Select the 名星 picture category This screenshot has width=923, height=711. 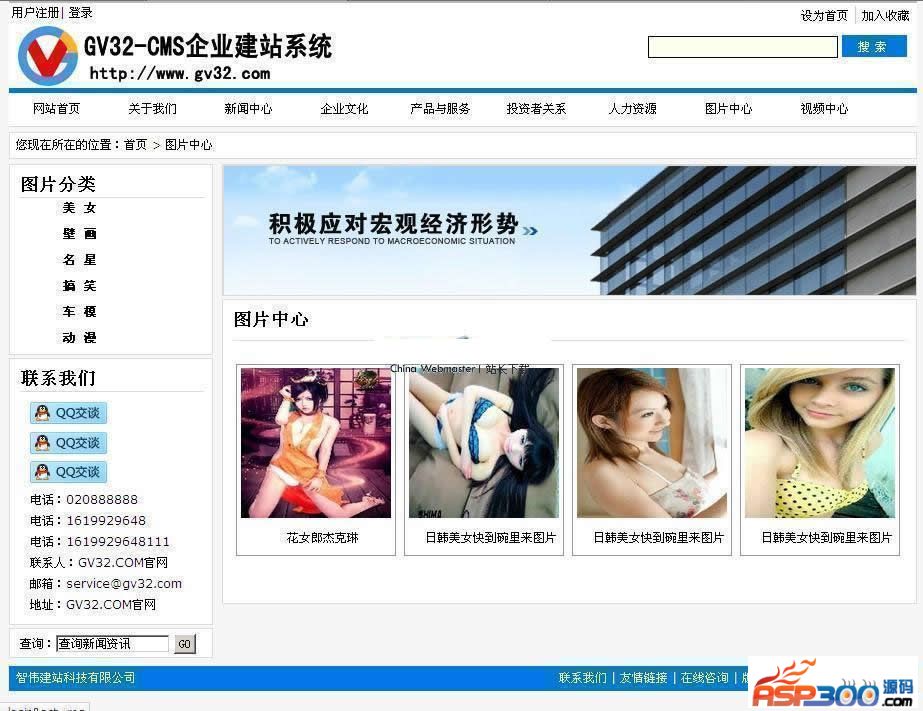(79, 260)
